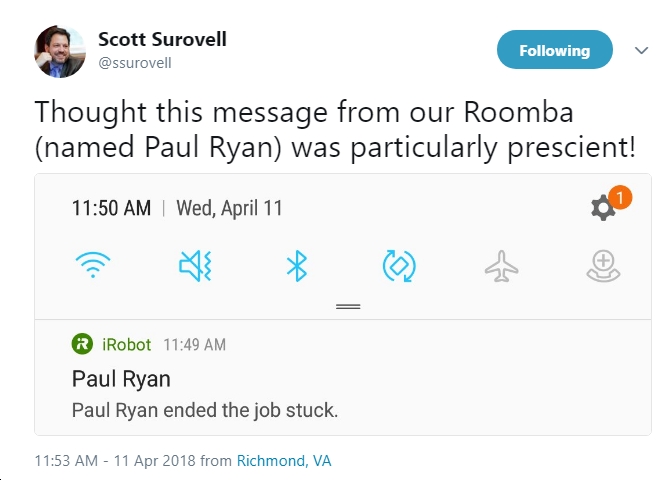Tap the airplane mode icon
The image size is (671, 480).
[x=501, y=267]
